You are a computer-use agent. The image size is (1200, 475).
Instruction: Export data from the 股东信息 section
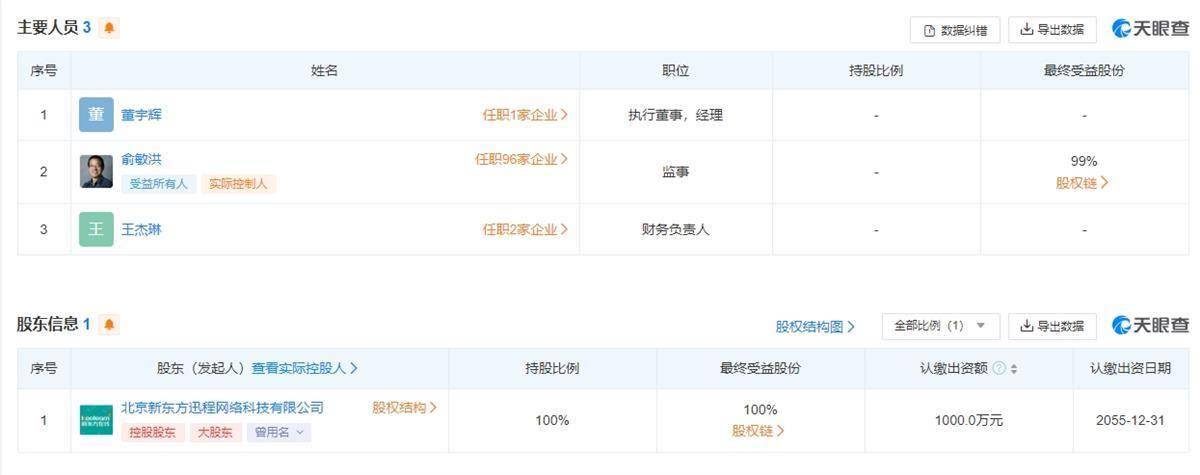[1052, 326]
